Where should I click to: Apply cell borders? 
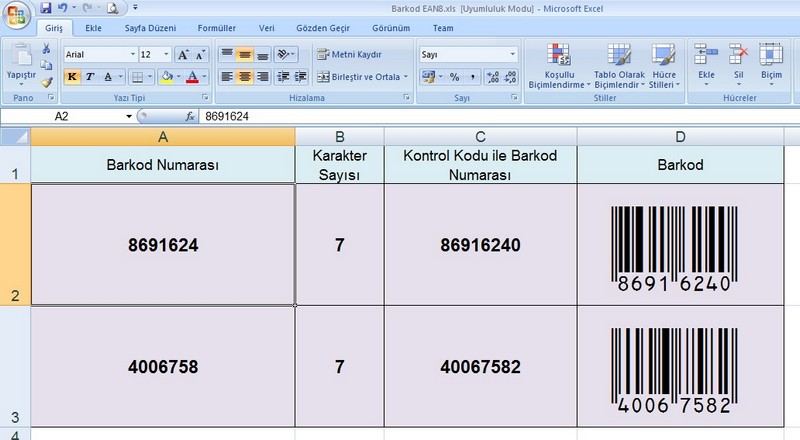[x=137, y=77]
